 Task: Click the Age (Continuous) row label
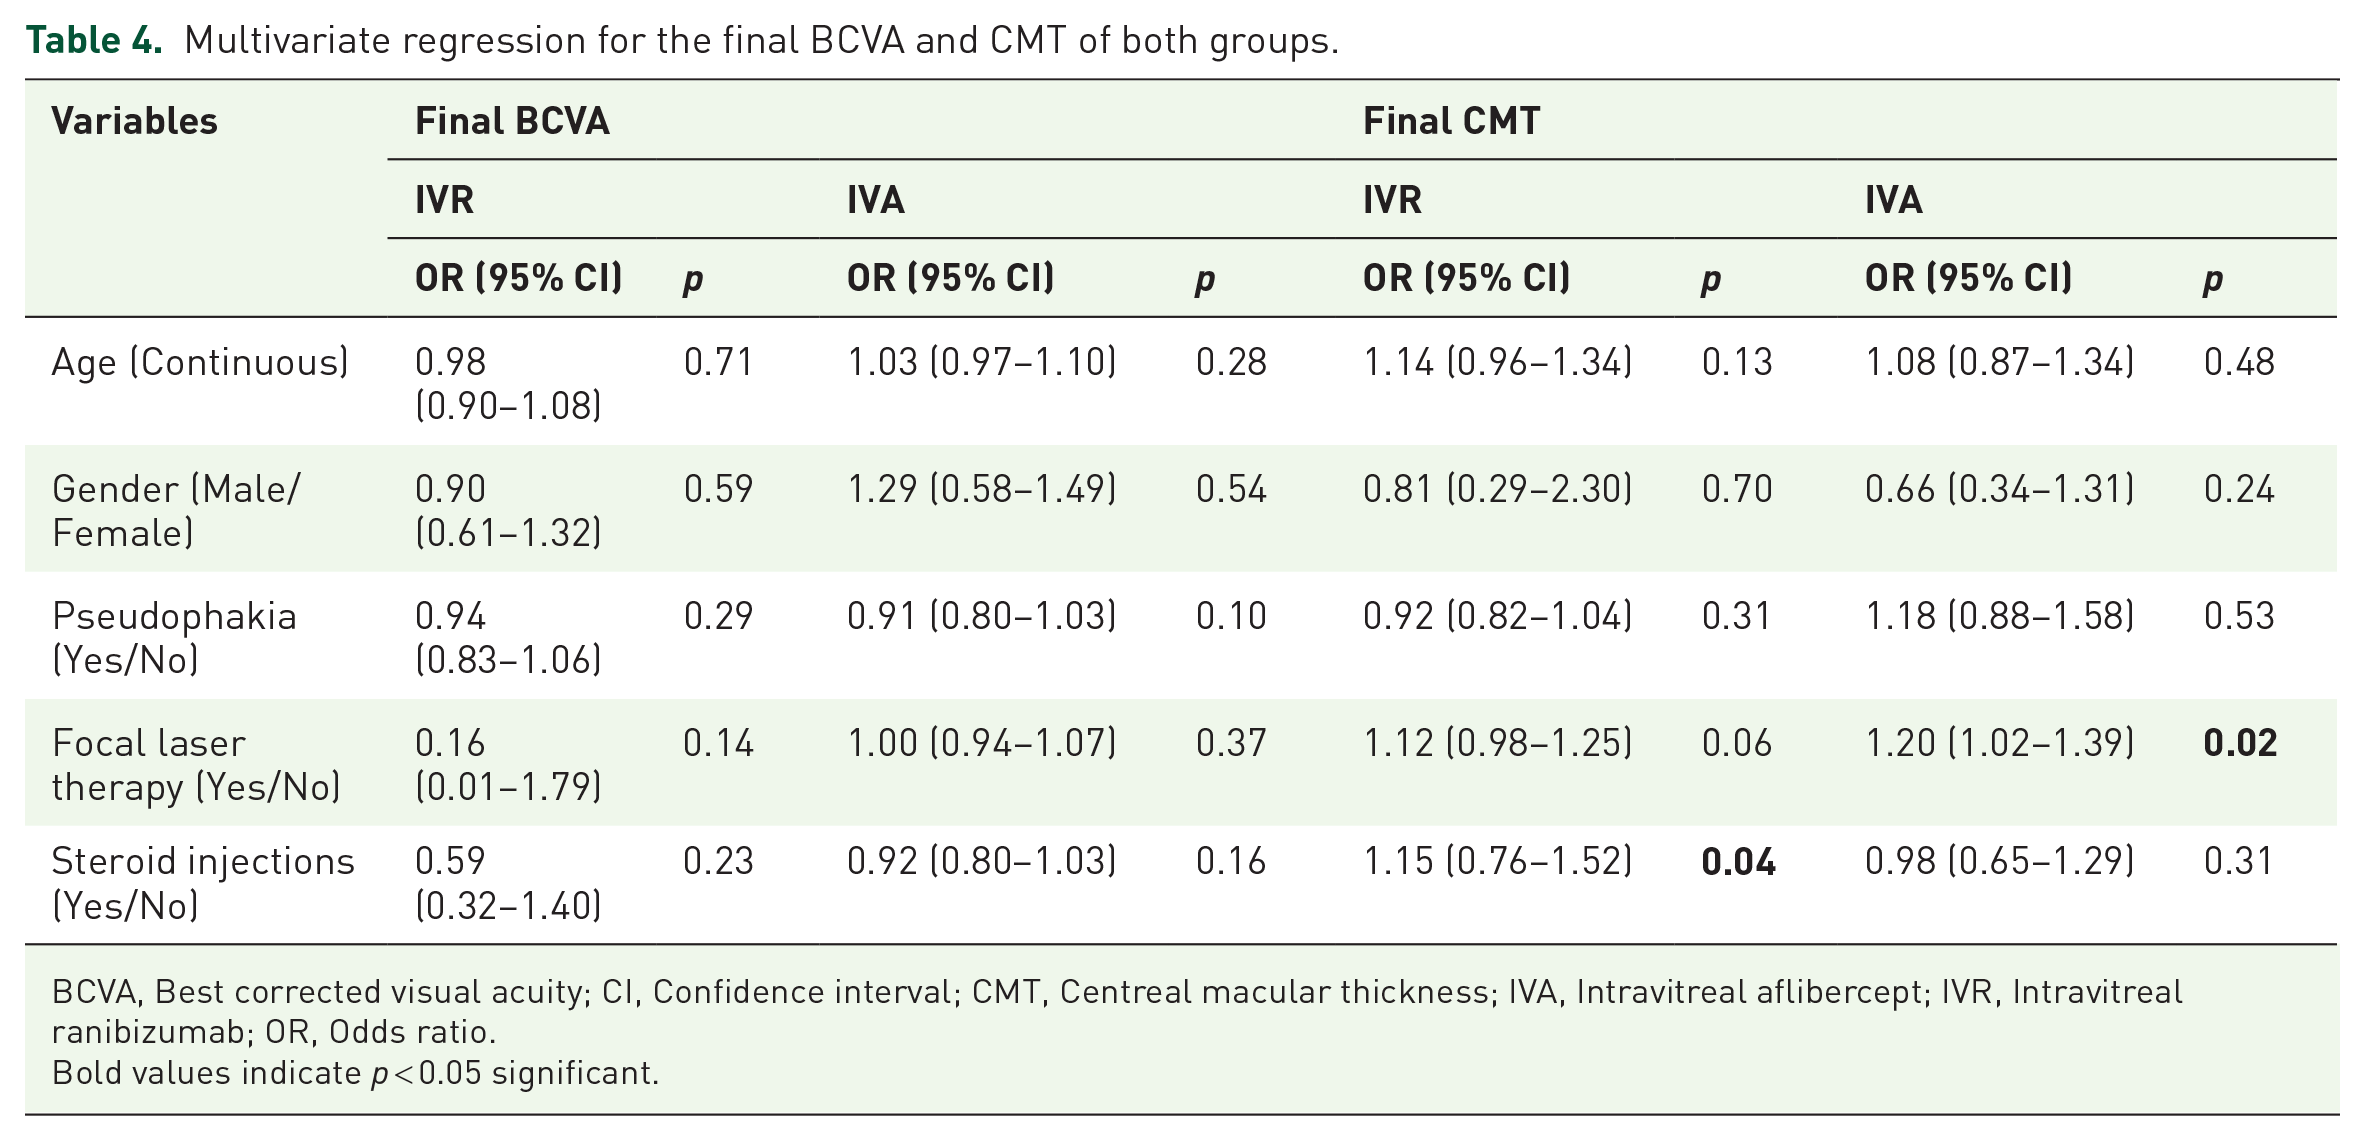tap(200, 362)
